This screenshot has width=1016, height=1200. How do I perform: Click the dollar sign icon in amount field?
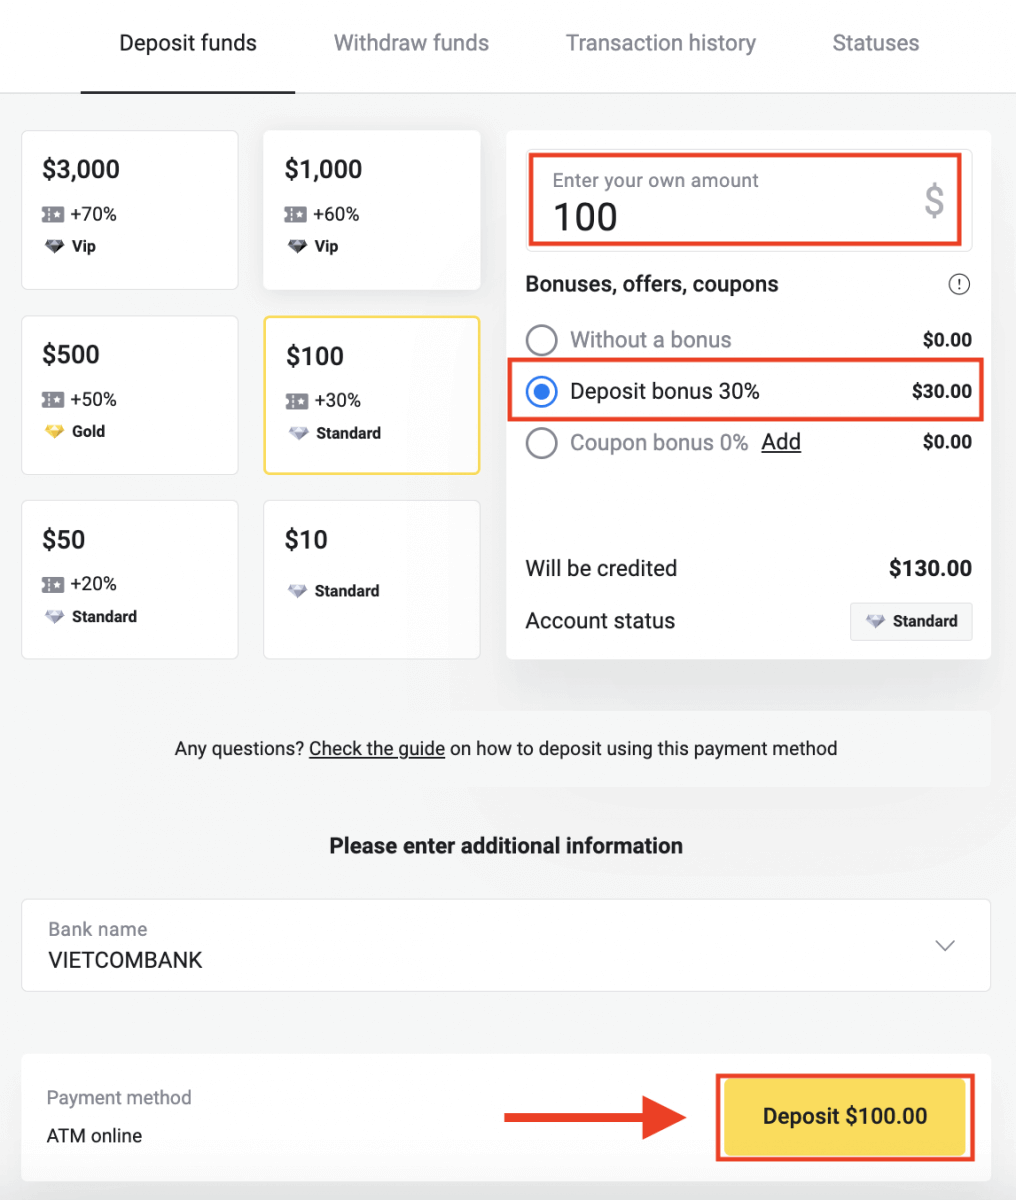933,200
